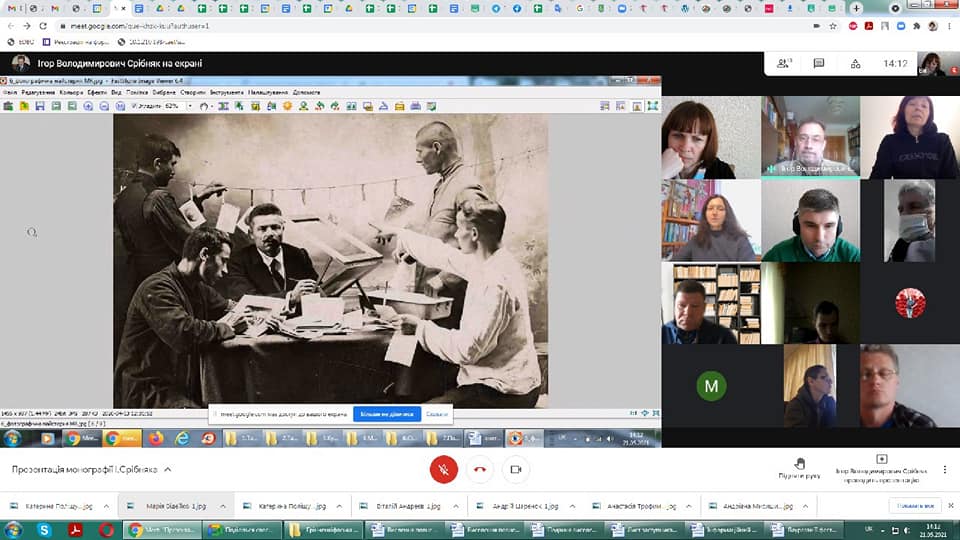Open the Файл menu in FastStone
The image size is (960, 540).
pos(10,92)
